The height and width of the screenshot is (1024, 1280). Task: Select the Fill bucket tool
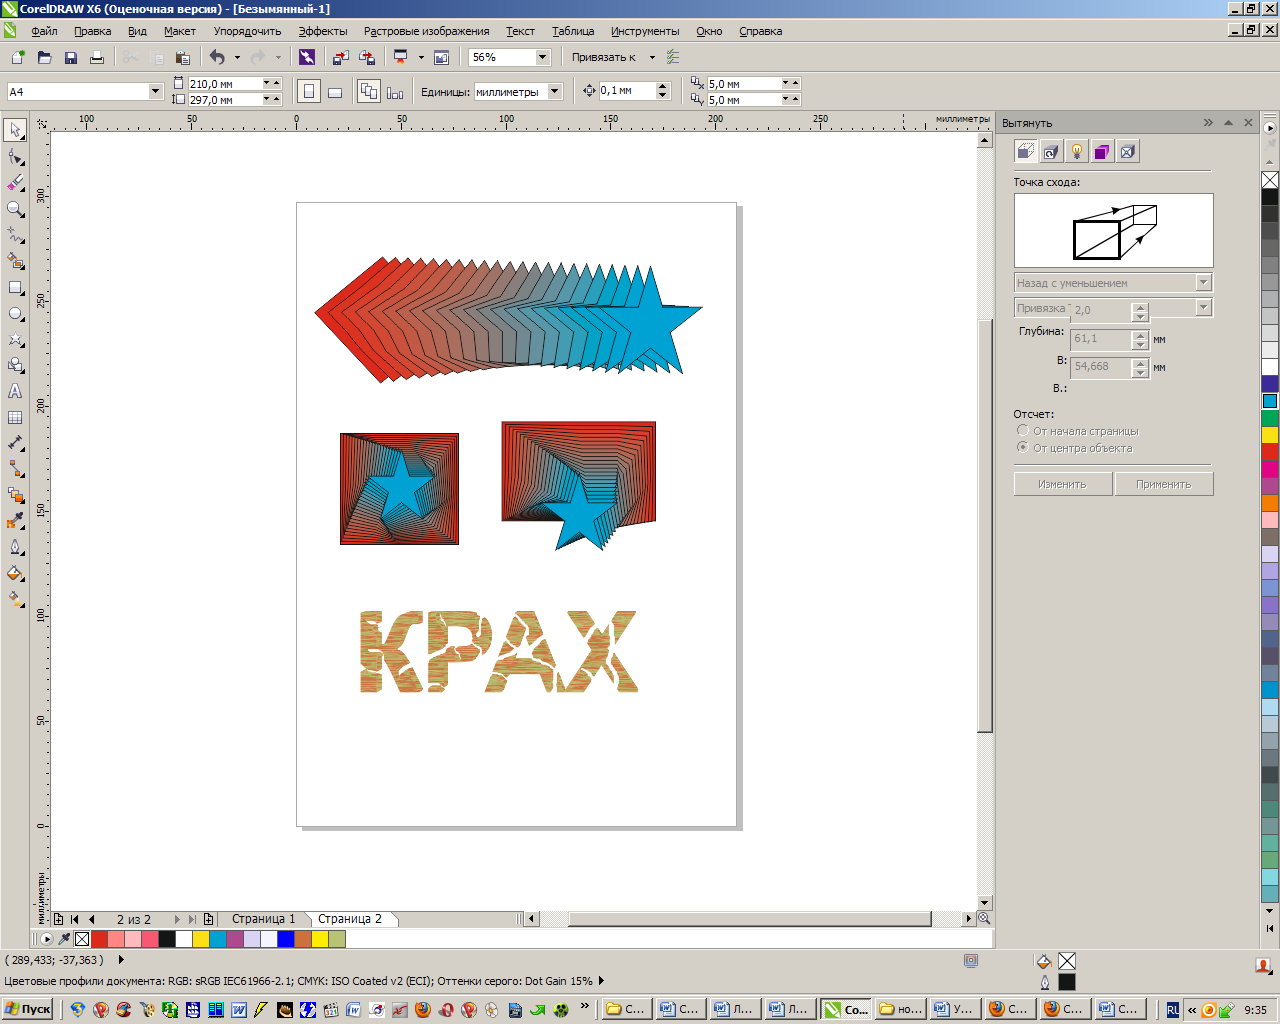15,573
